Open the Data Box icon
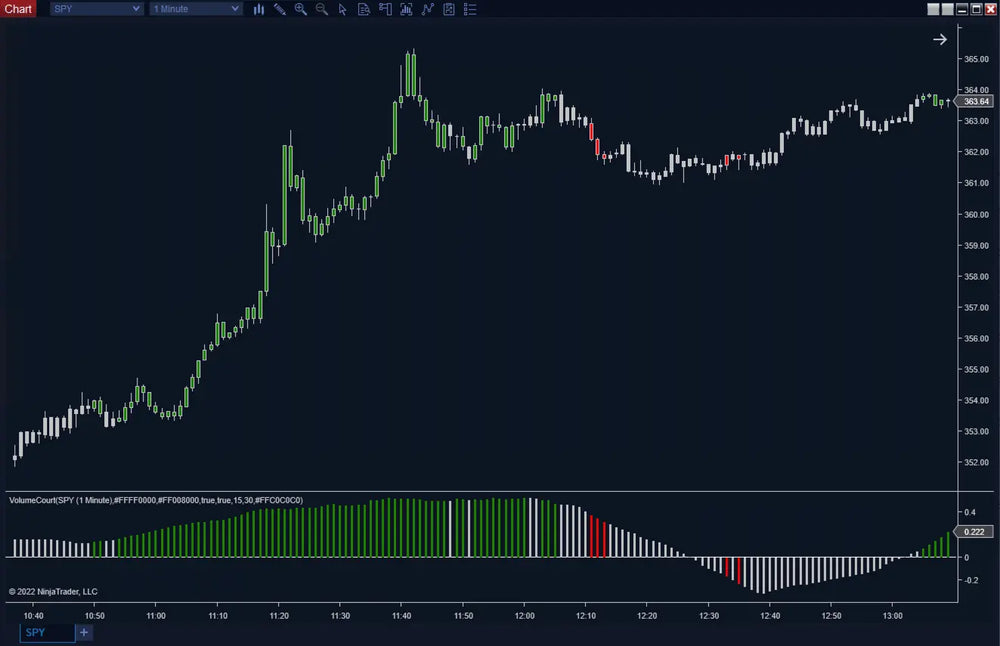 364,9
